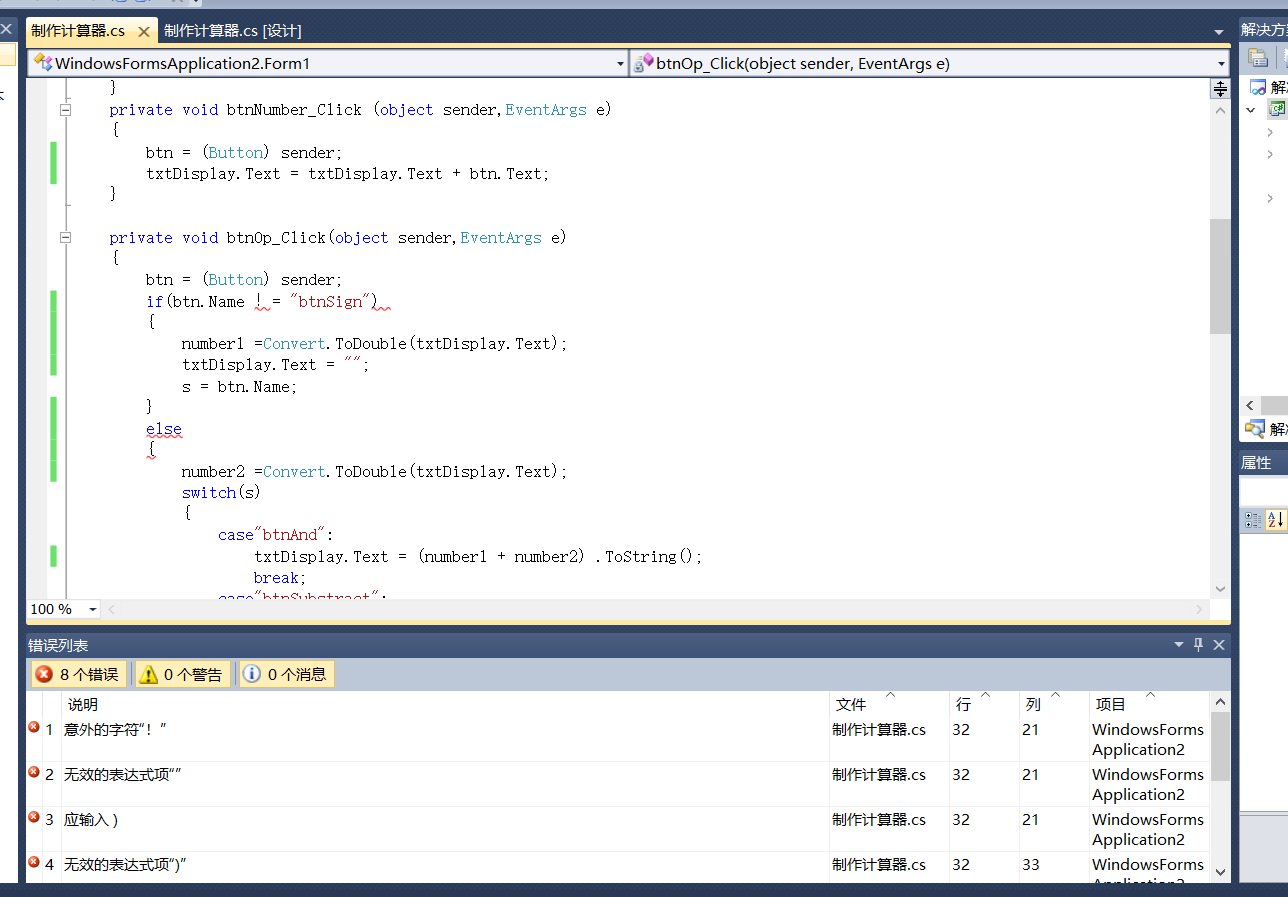
Task: Click the 错误列表 panel auto-hide pin icon
Action: coord(1199,645)
